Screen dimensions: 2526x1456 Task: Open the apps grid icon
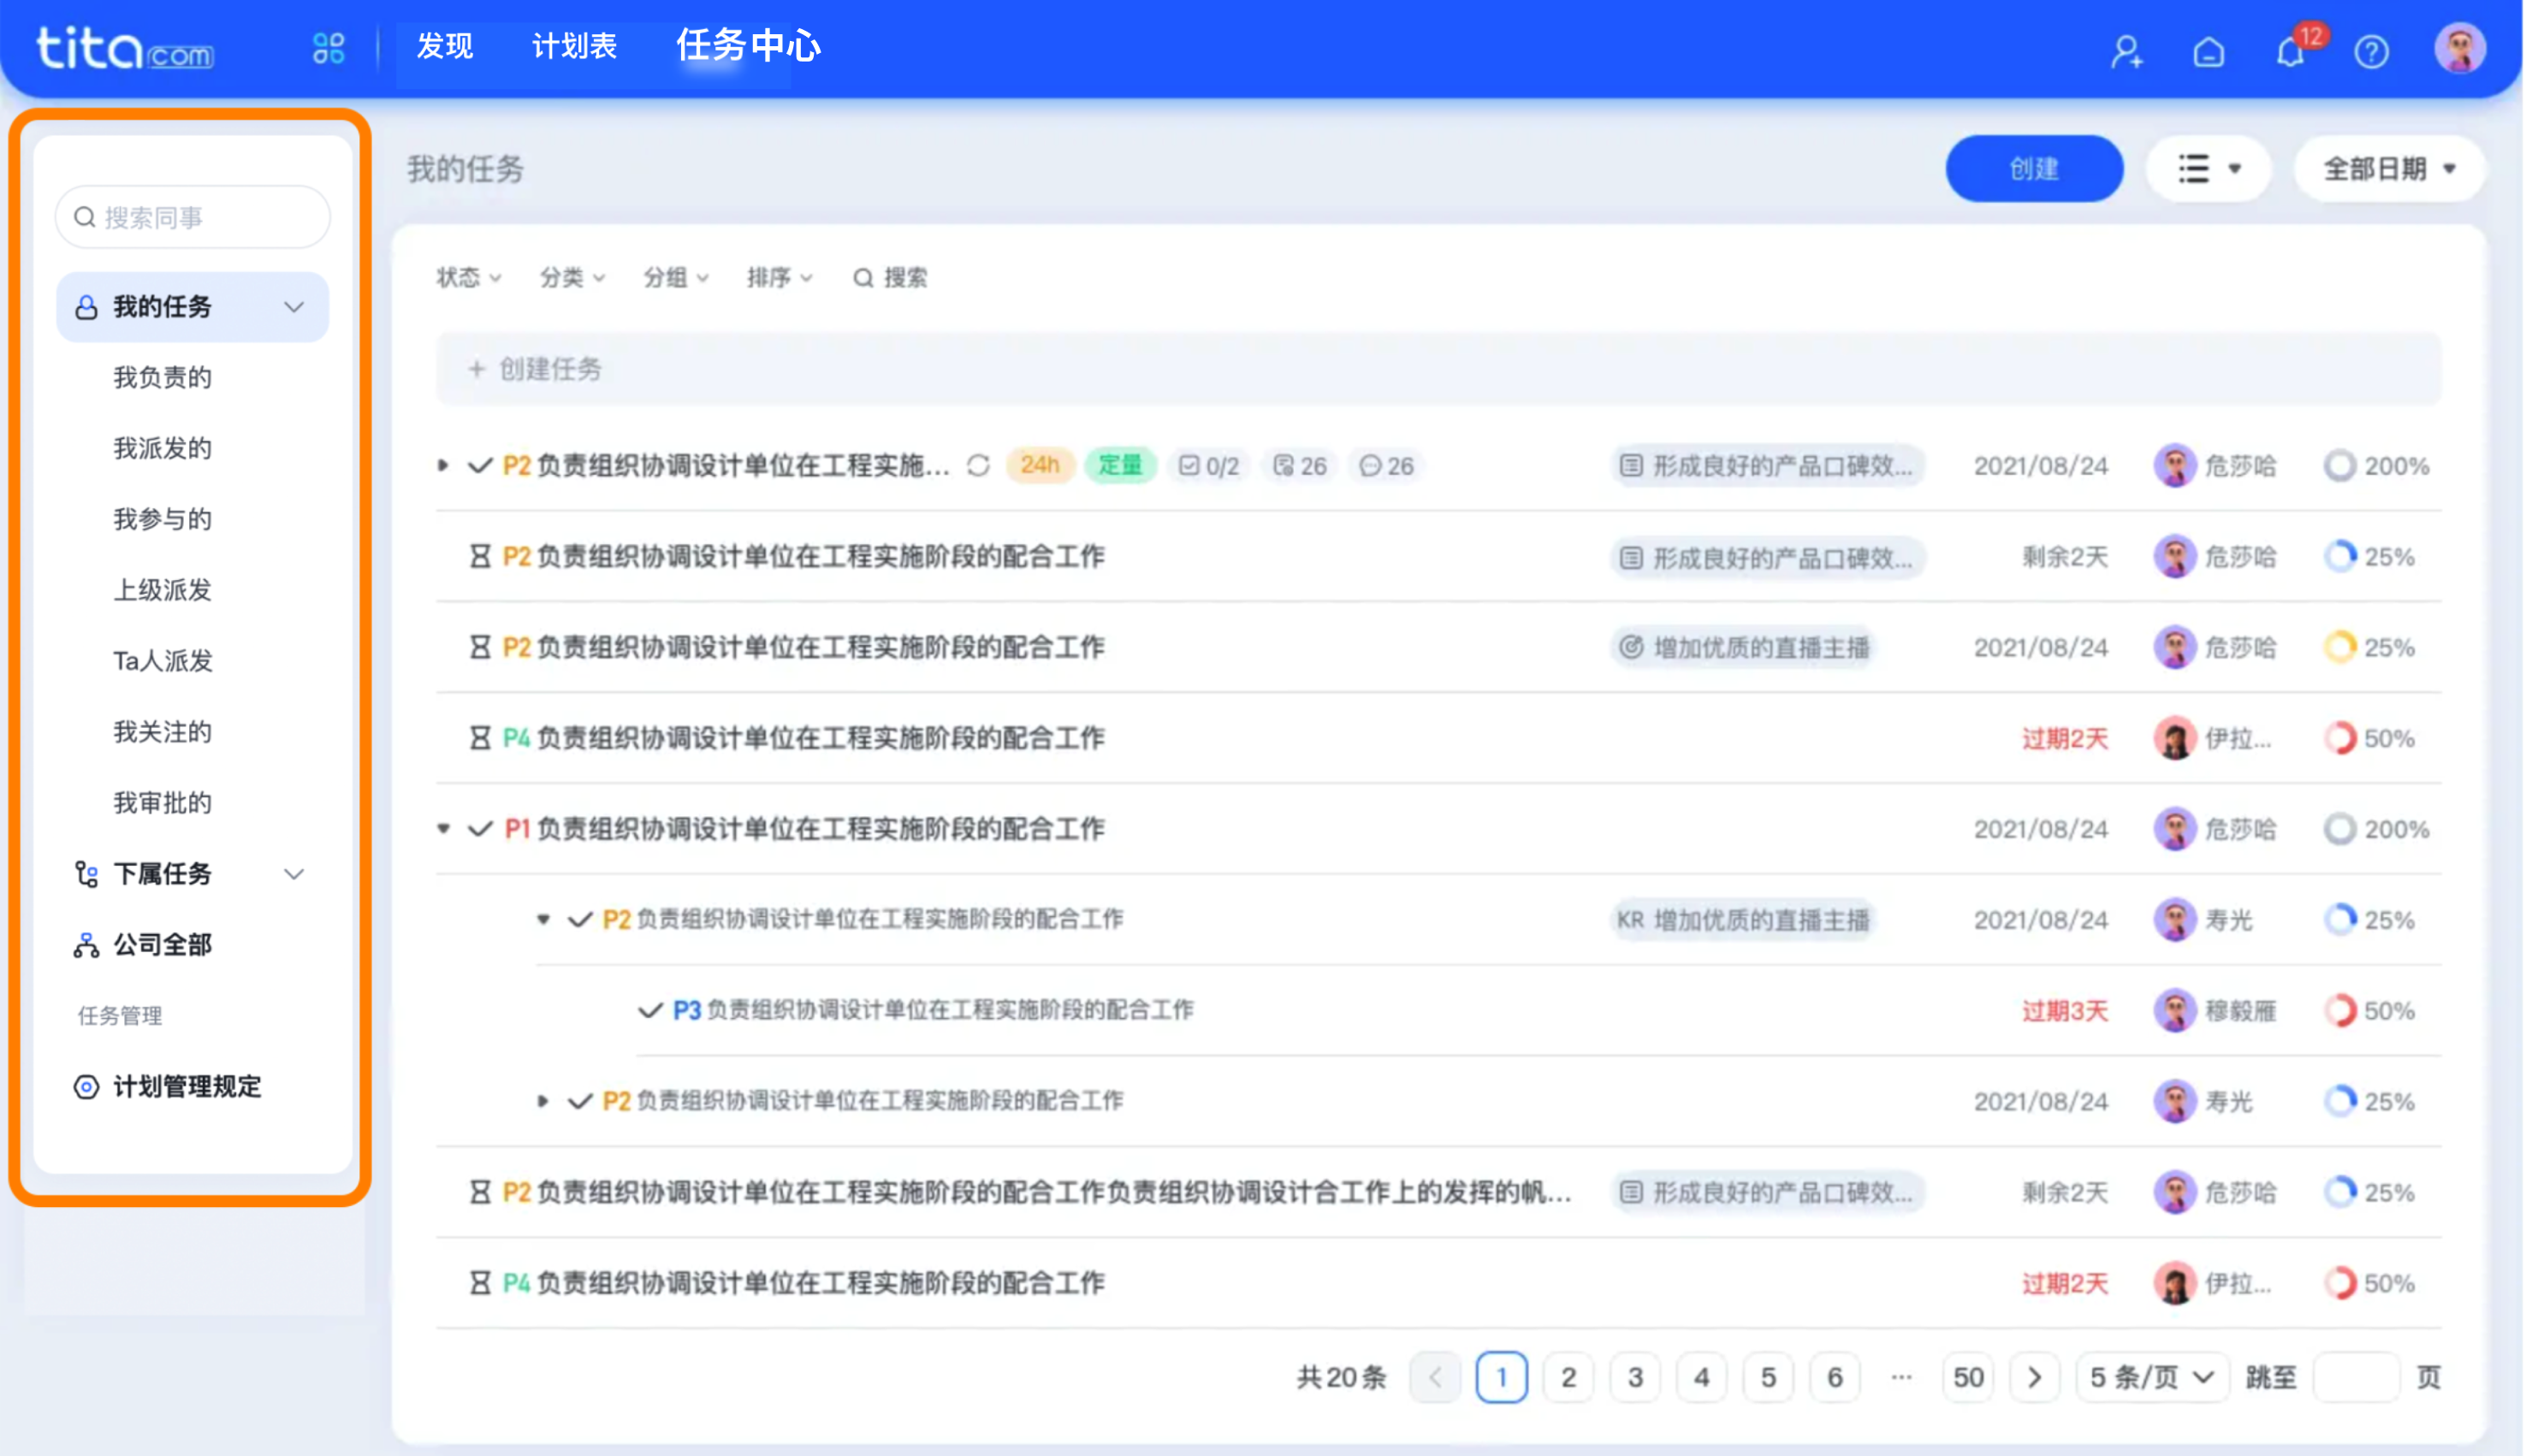coord(328,48)
